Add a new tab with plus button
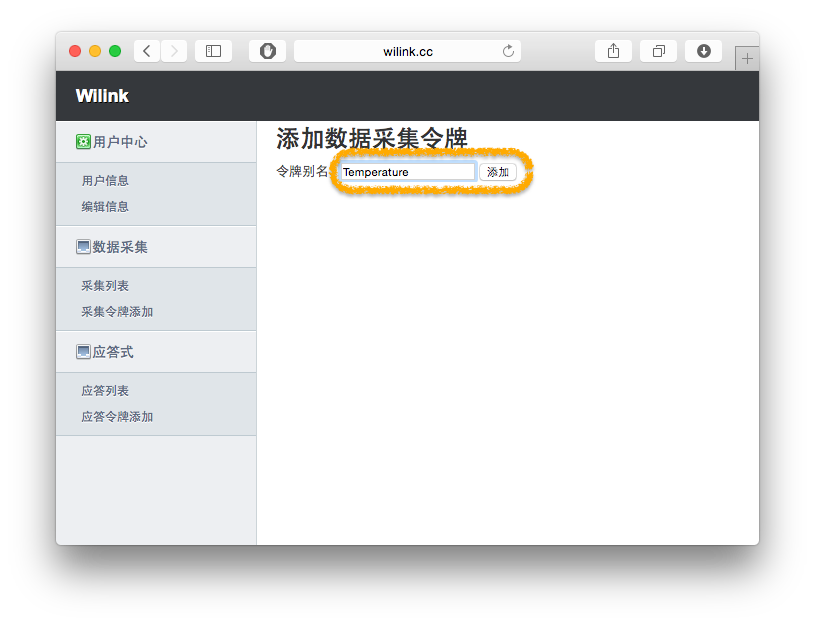Image resolution: width=815 pixels, height=625 pixels. click(747, 58)
